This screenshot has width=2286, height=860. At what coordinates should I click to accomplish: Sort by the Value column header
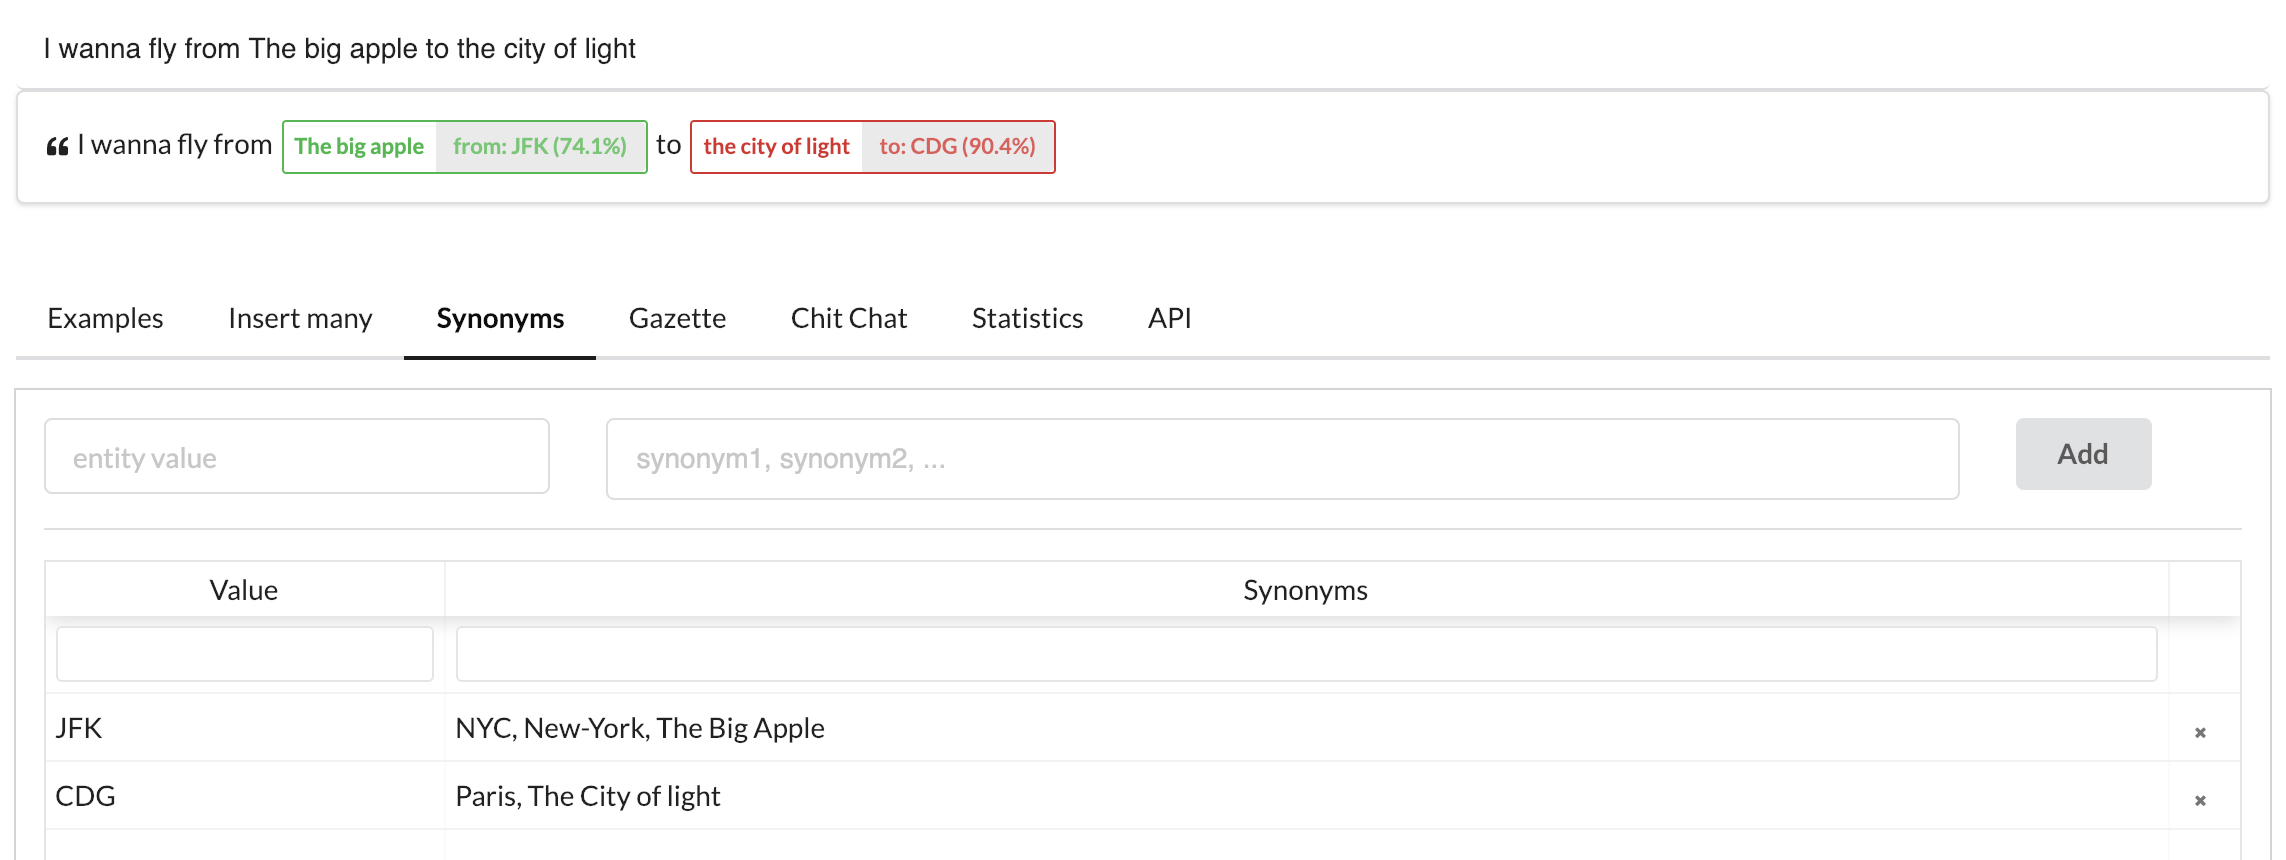(244, 590)
